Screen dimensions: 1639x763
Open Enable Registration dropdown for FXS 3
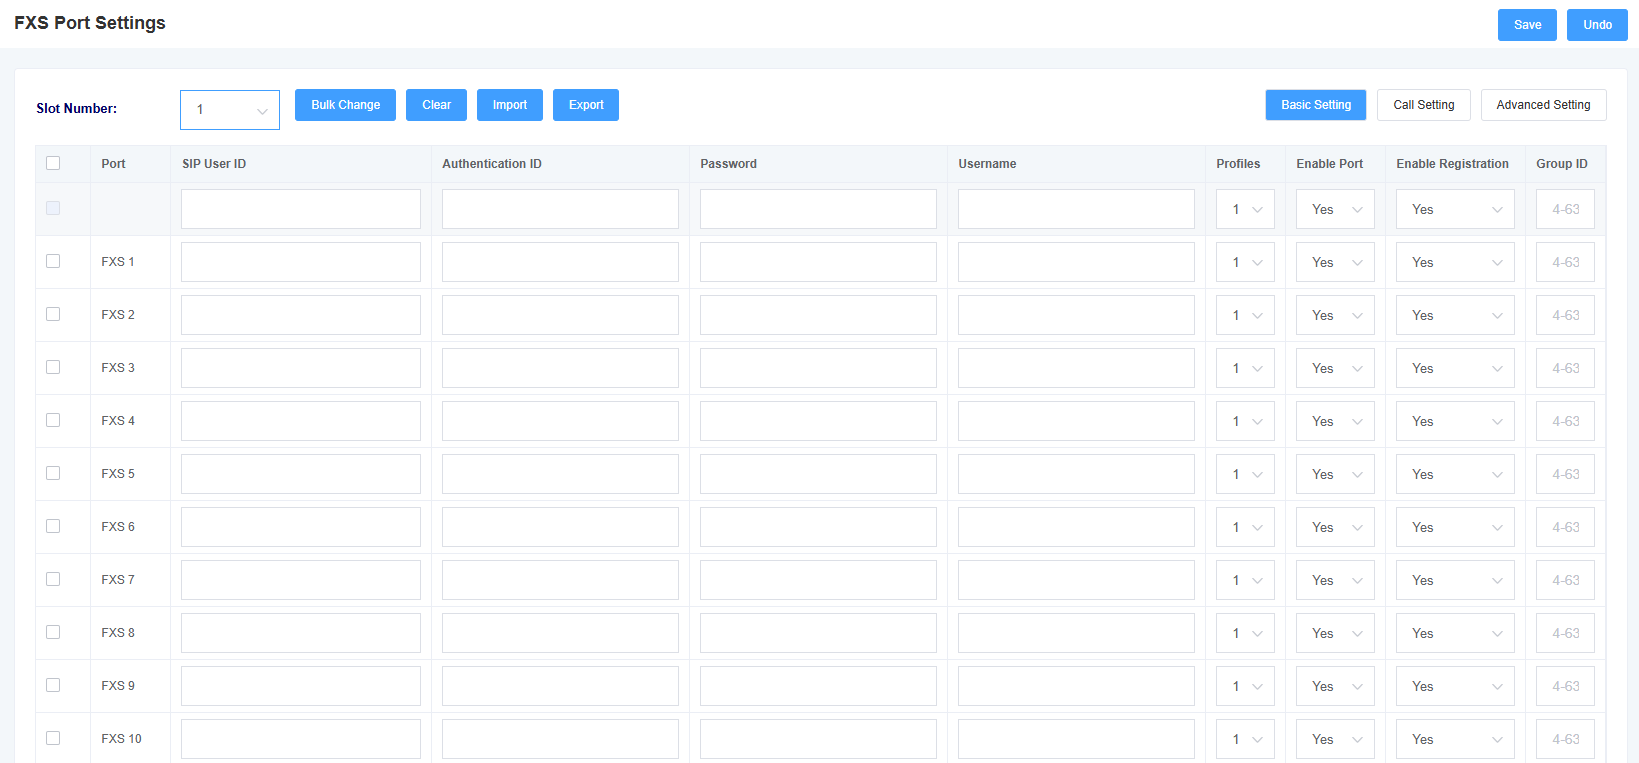1455,368
